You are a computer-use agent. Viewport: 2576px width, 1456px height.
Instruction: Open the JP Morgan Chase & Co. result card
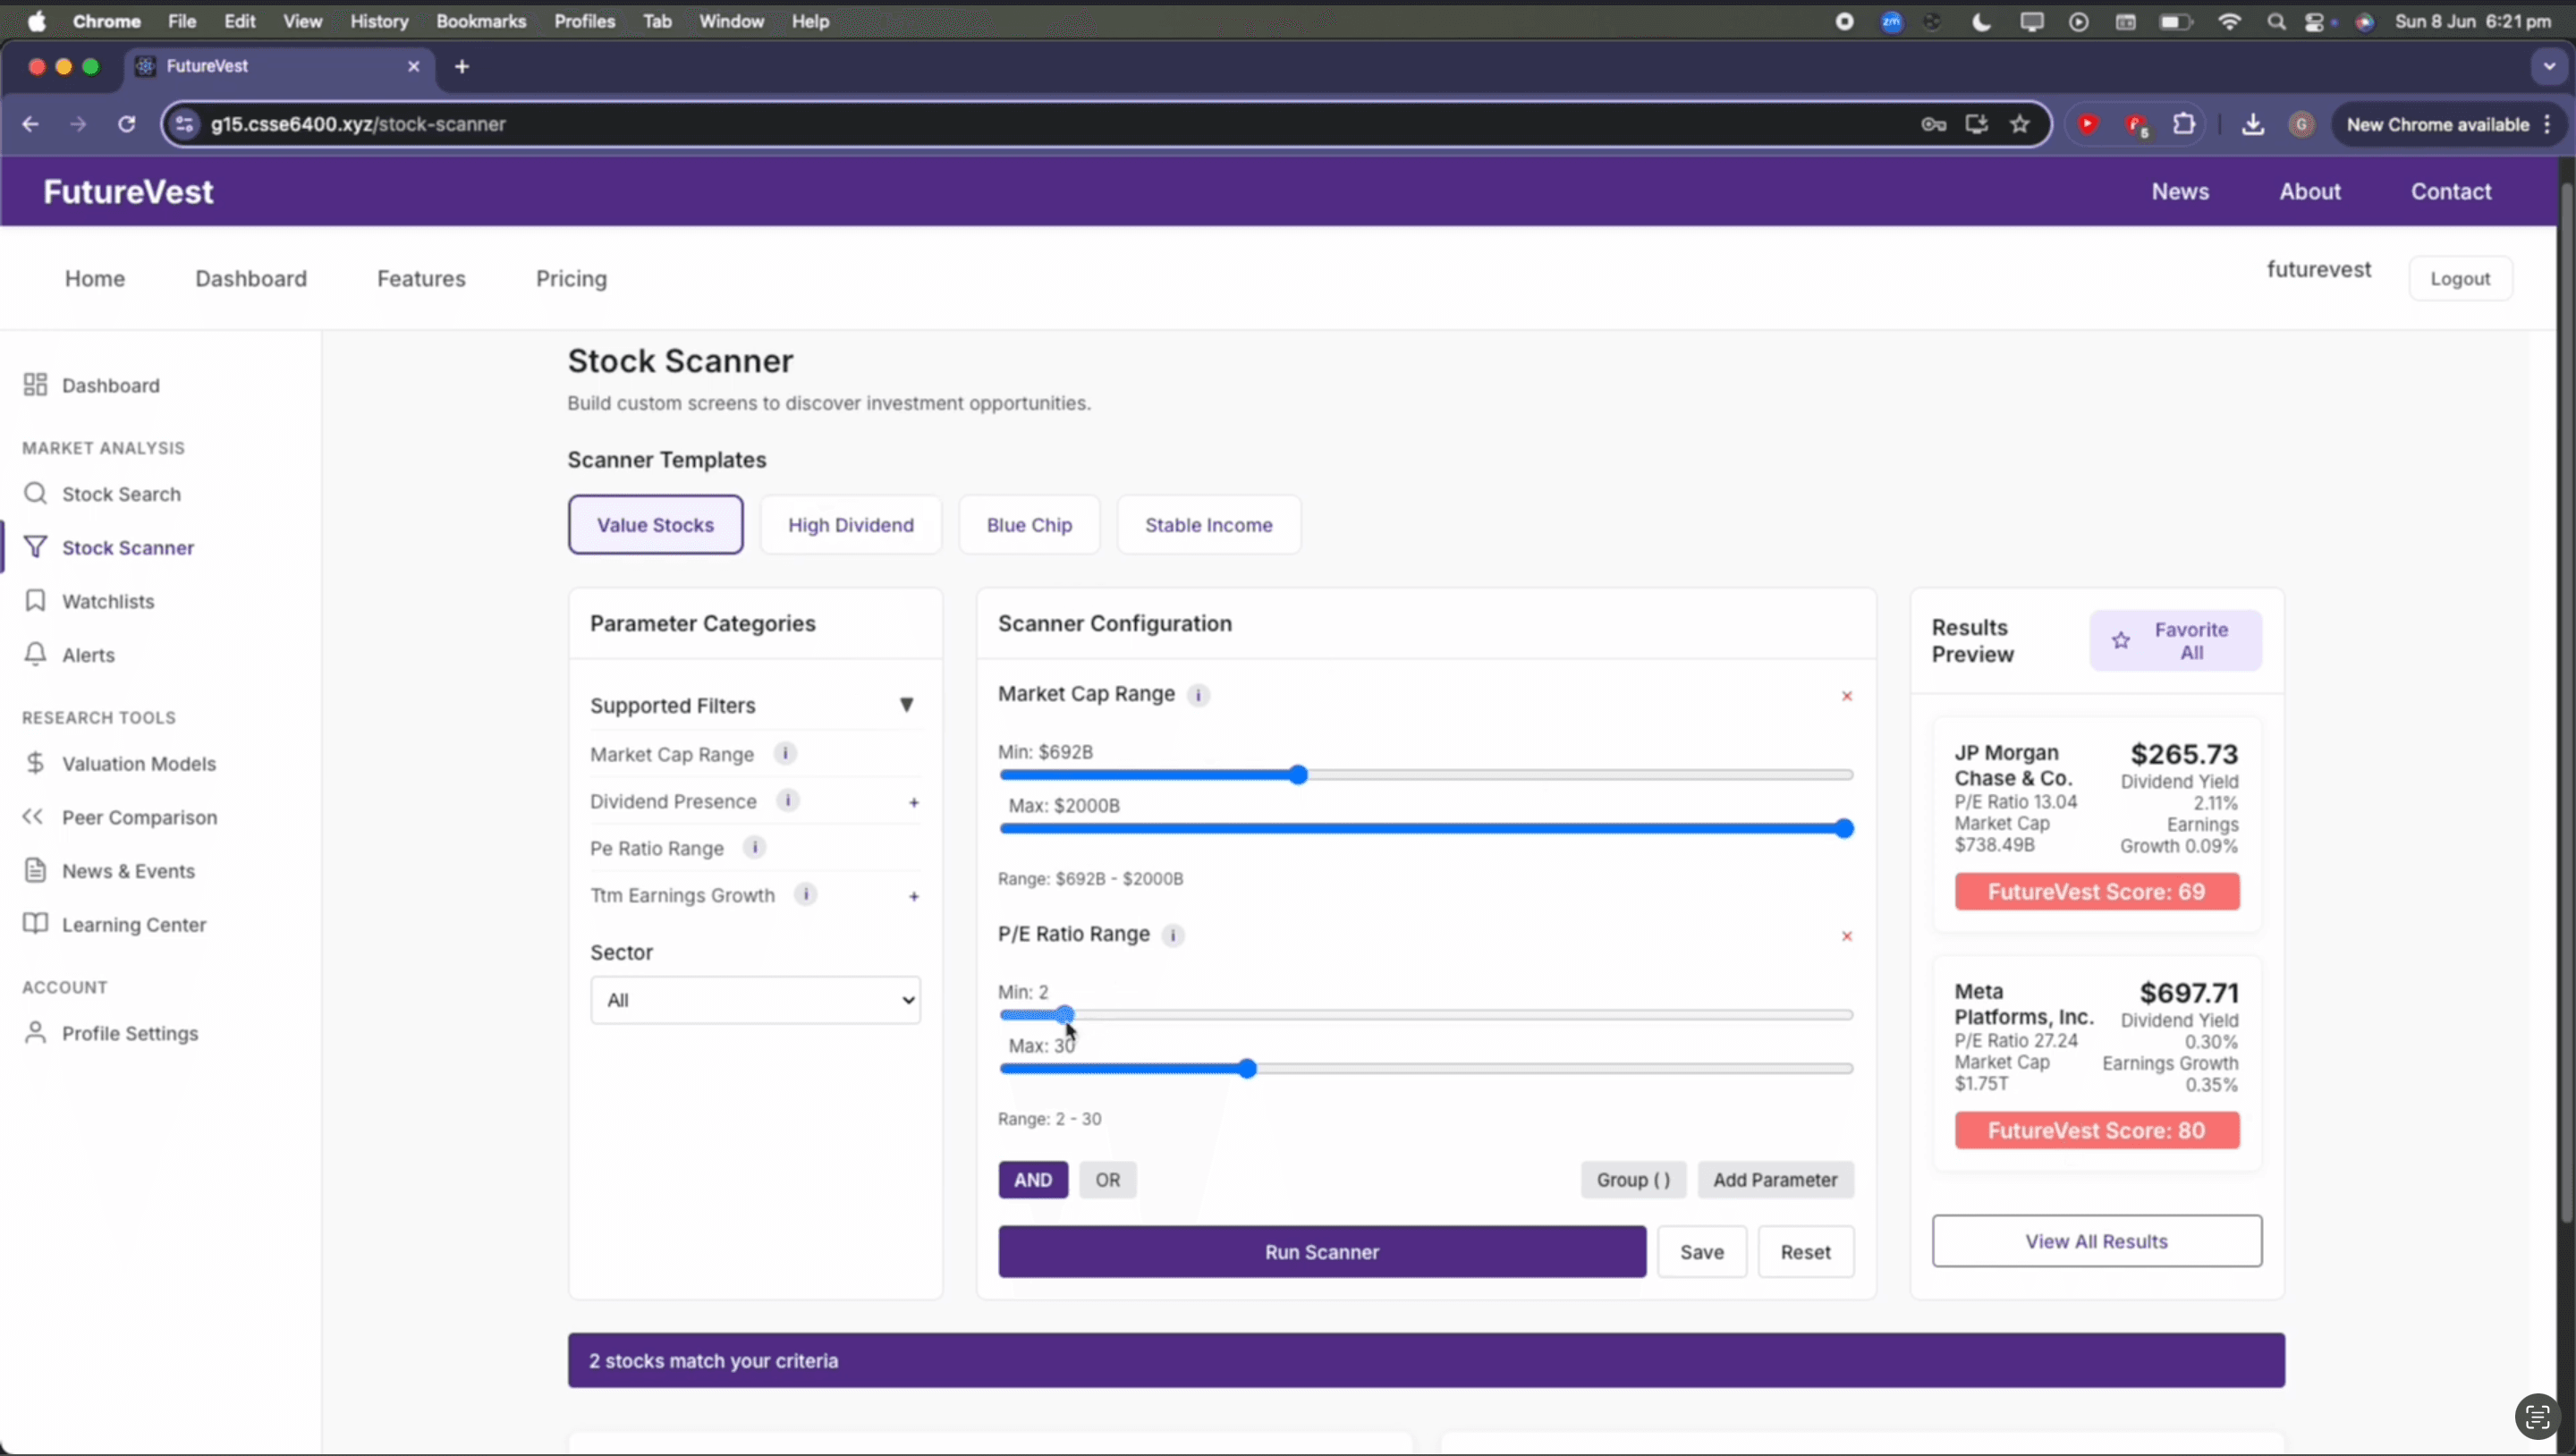click(x=2097, y=825)
